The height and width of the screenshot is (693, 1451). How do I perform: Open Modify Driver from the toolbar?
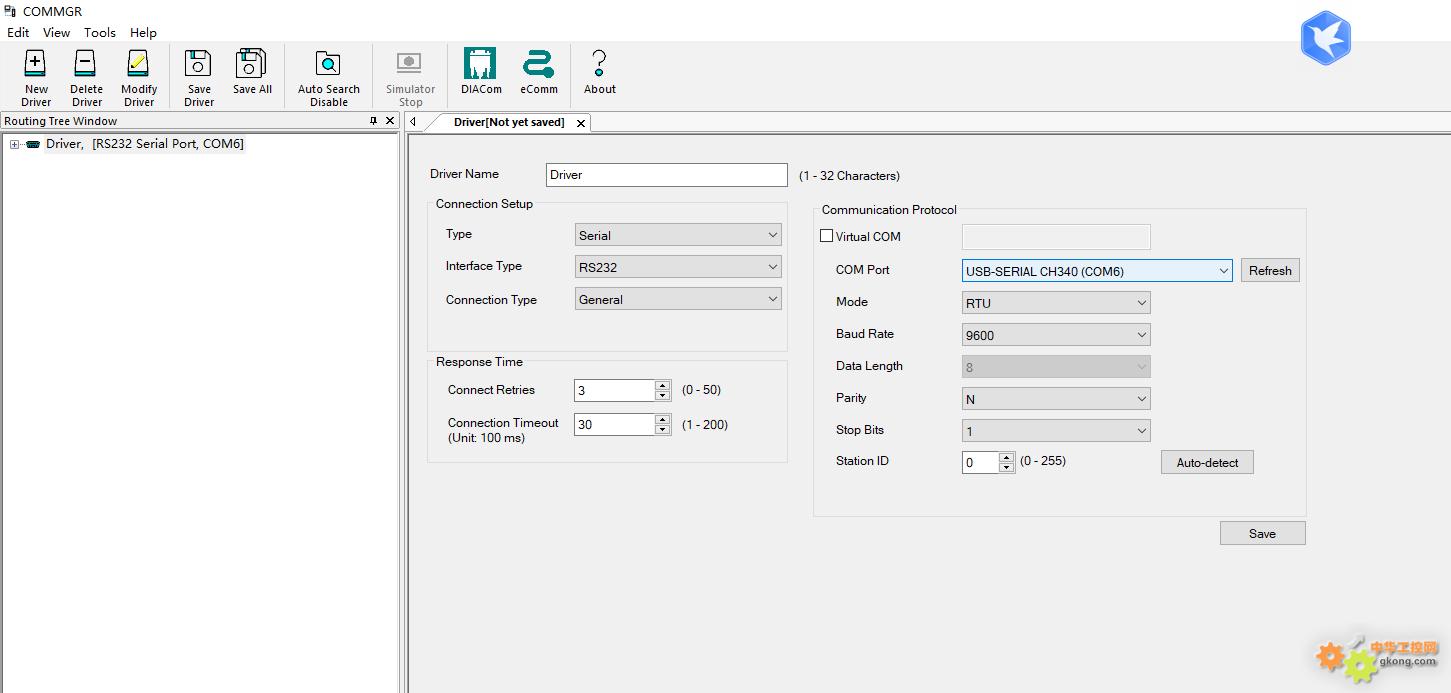(138, 65)
